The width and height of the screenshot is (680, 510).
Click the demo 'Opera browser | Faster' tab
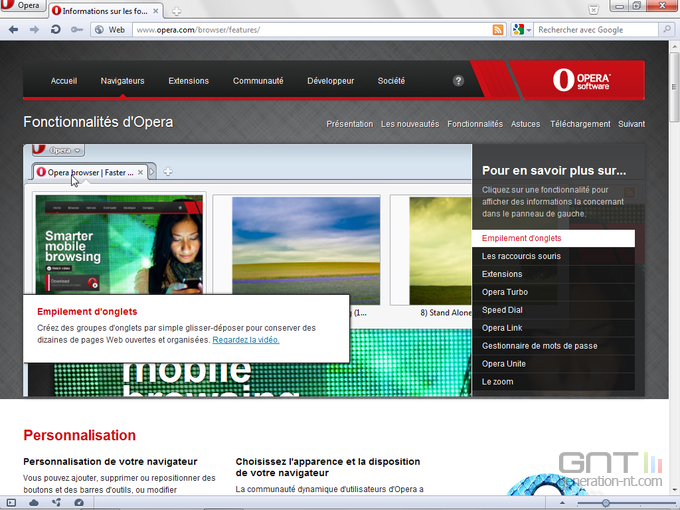90,172
